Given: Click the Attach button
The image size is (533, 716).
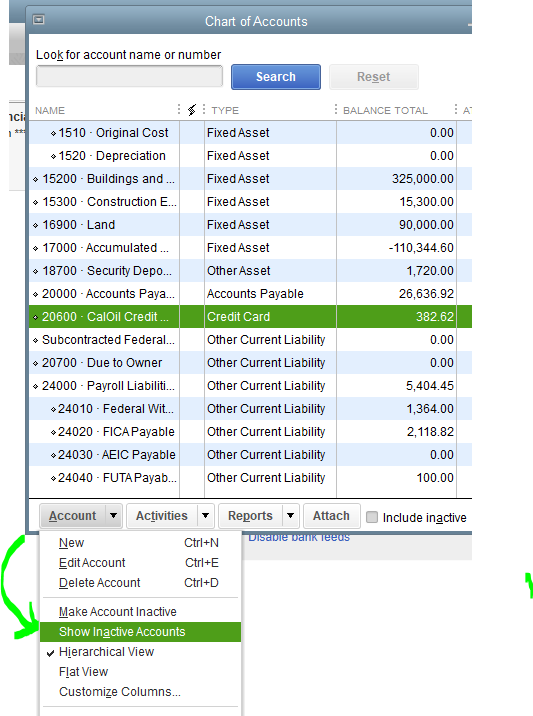Looking at the screenshot, I should pos(332,516).
